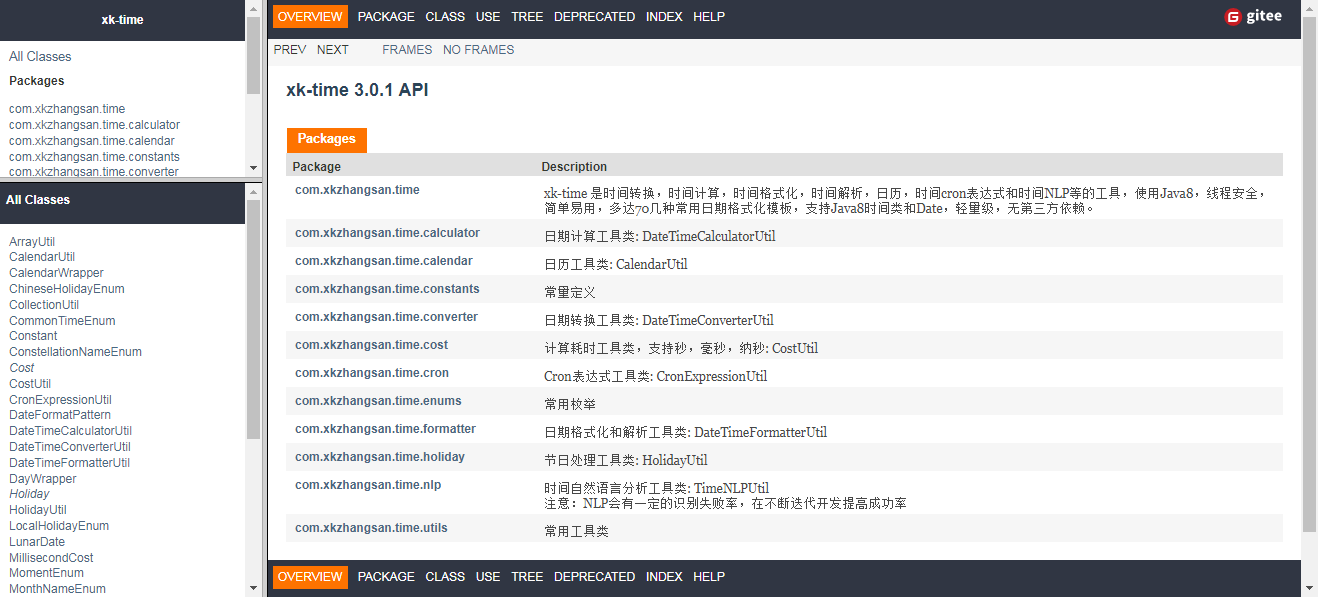Click down arrow of packages list scrollbar

pos(253,168)
